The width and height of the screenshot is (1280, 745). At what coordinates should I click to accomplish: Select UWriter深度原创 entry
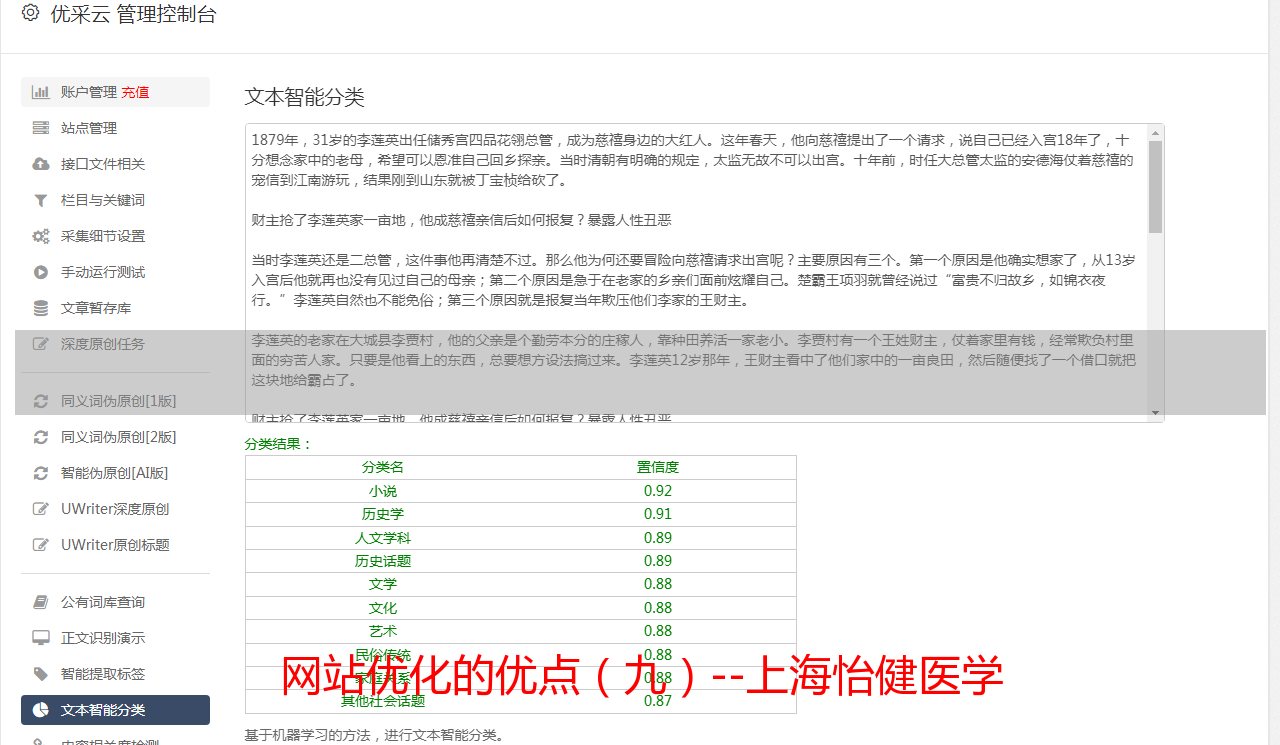115,509
